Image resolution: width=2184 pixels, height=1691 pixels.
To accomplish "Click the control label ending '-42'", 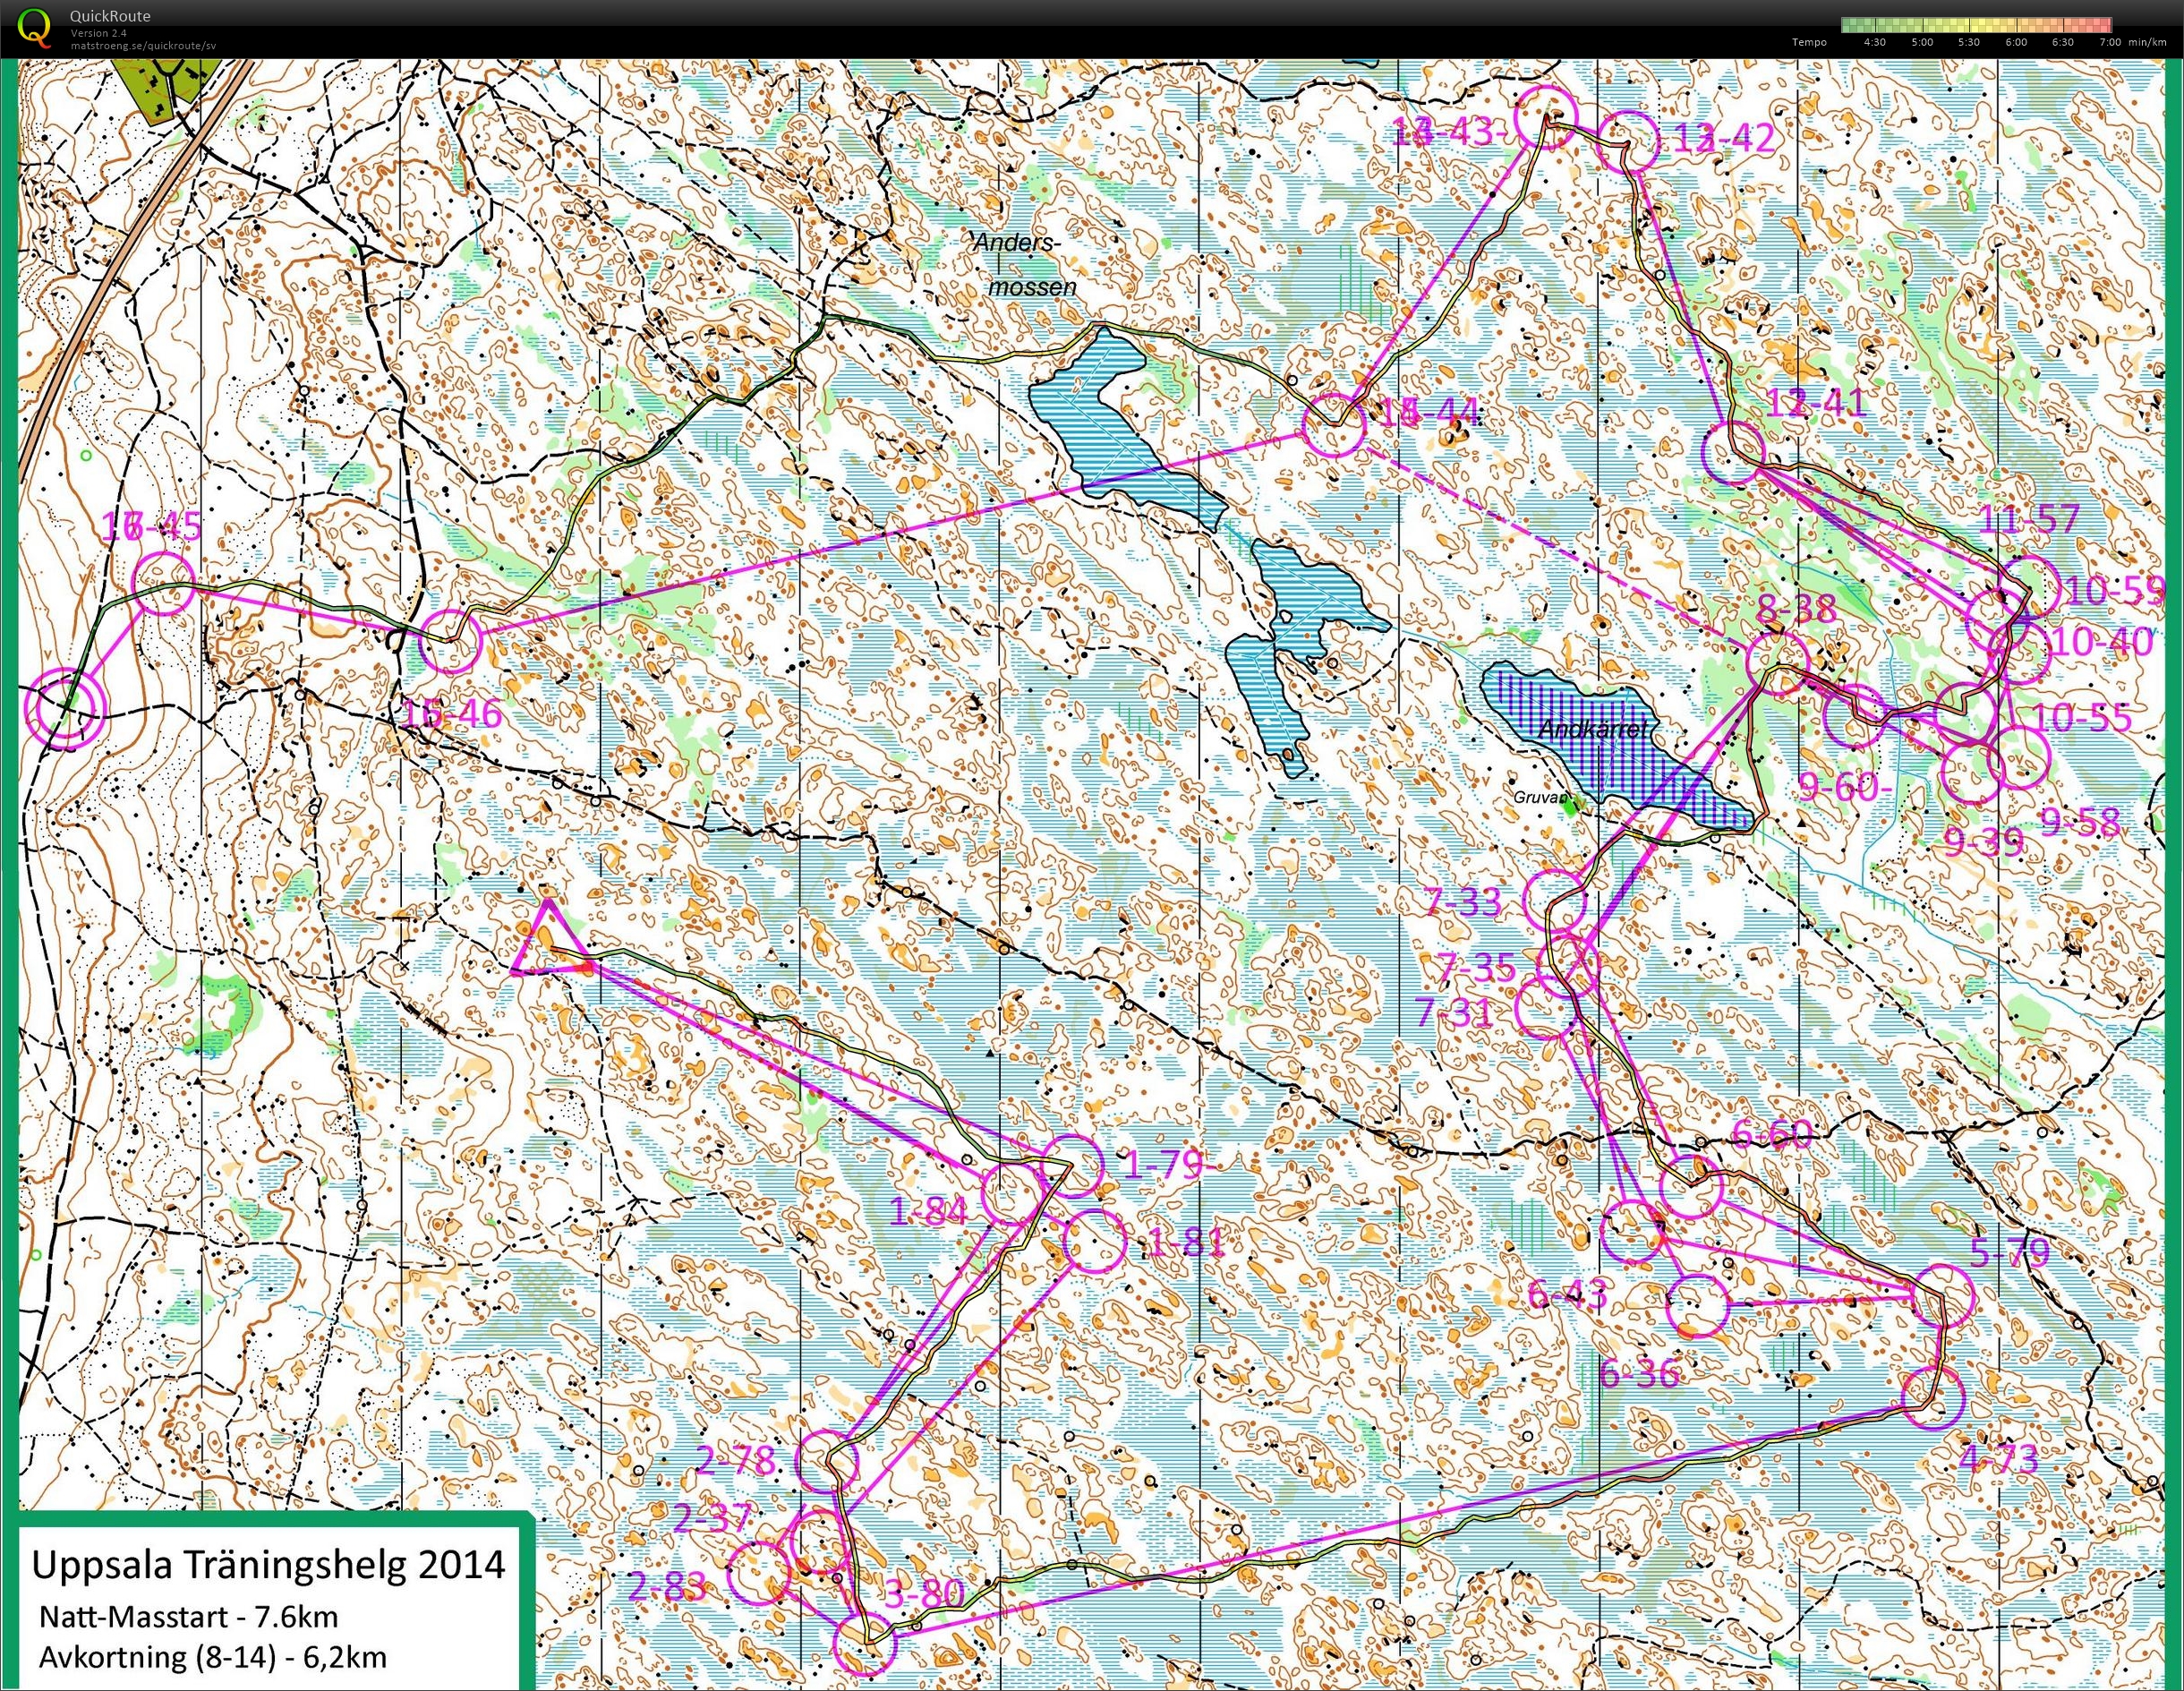I will point(1726,137).
